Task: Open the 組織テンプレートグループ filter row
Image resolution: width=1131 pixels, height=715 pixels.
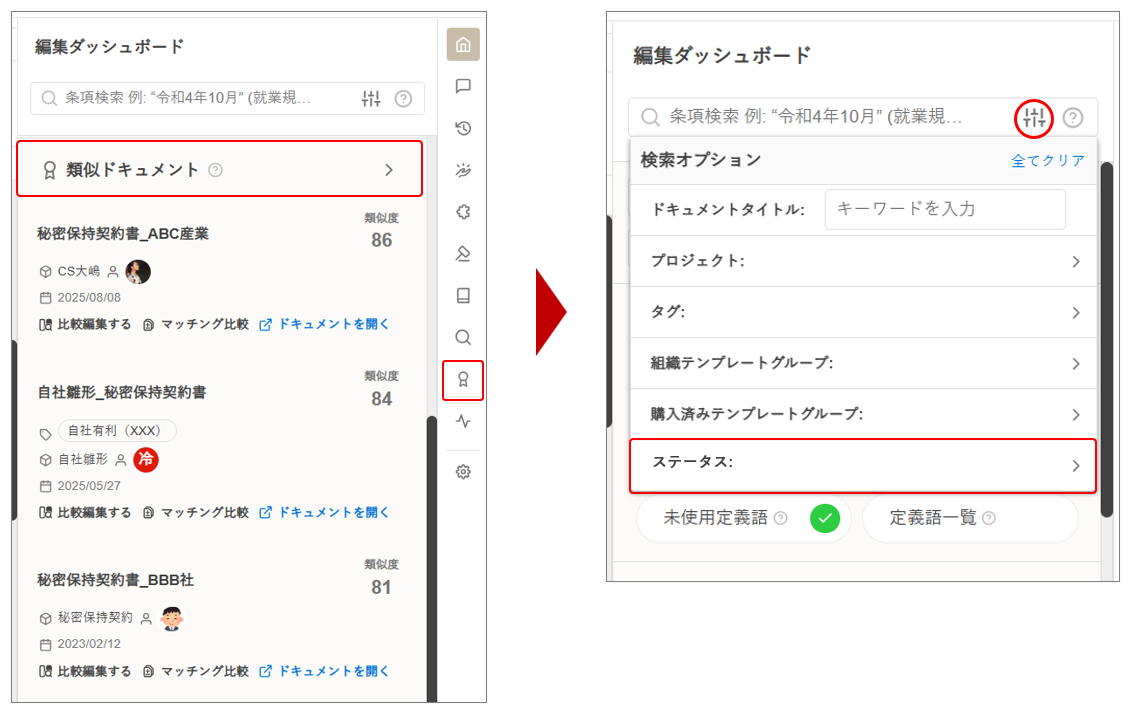Action: pyautogui.click(x=862, y=363)
